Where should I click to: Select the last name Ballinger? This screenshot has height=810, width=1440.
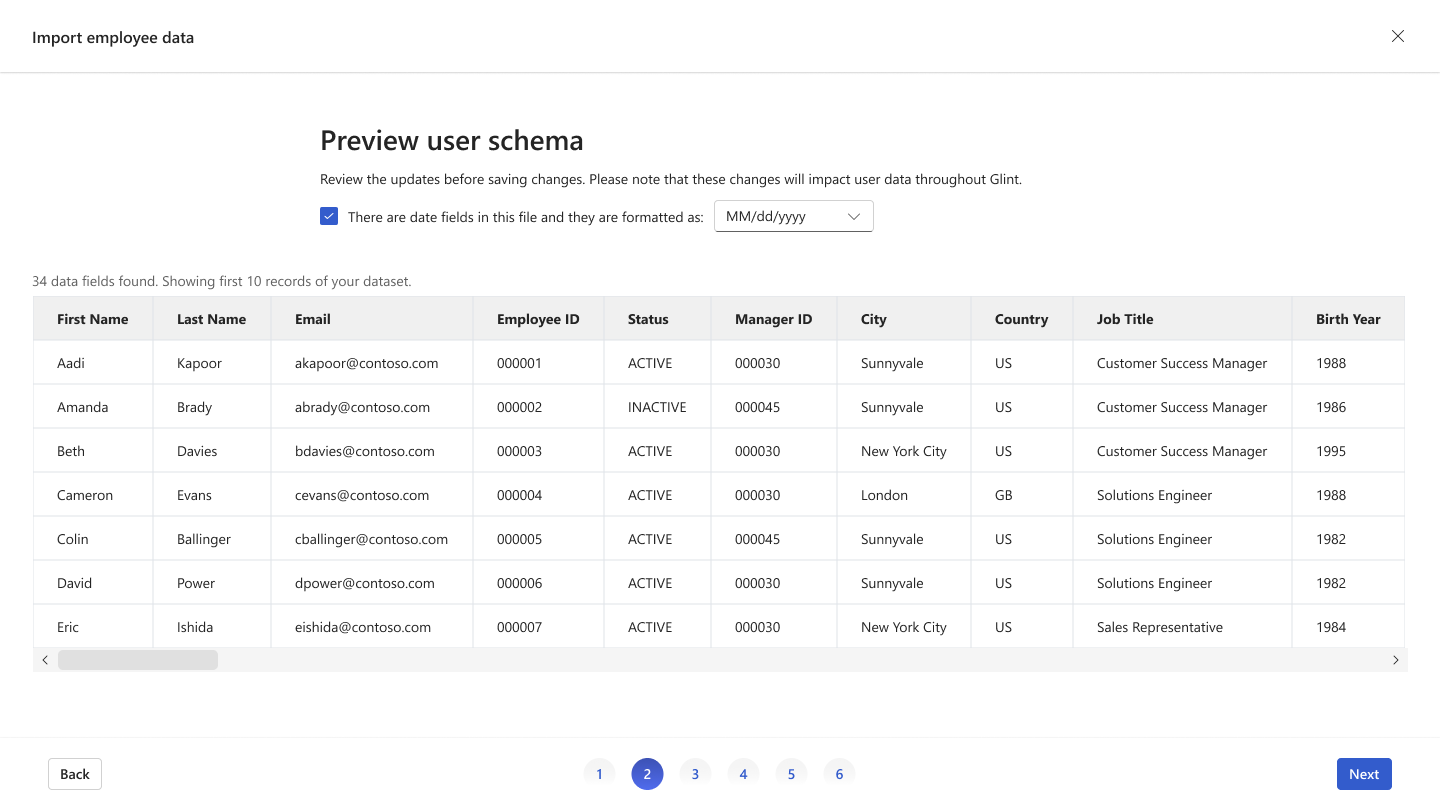pos(204,539)
